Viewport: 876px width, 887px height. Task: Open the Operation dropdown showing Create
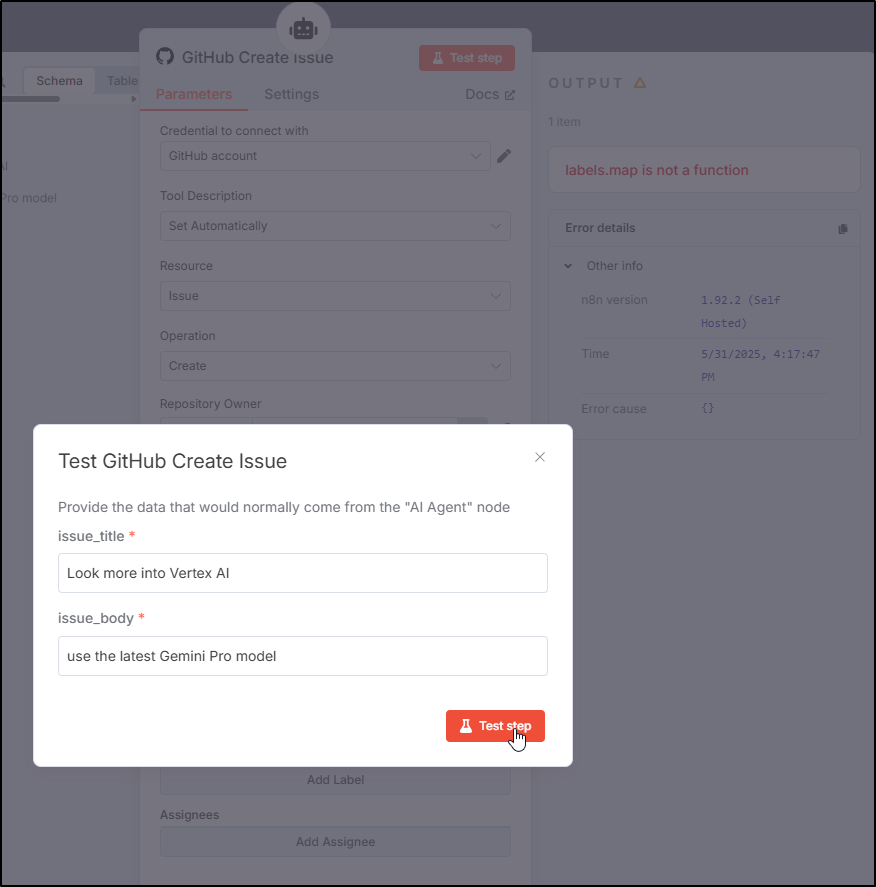click(x=335, y=366)
